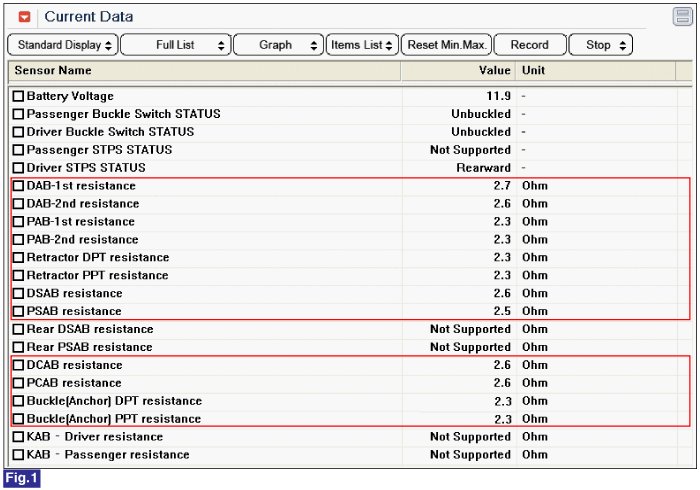The width and height of the screenshot is (700, 490).
Task: Enable the DAB-1st resistance checkbox
Action: [18, 186]
